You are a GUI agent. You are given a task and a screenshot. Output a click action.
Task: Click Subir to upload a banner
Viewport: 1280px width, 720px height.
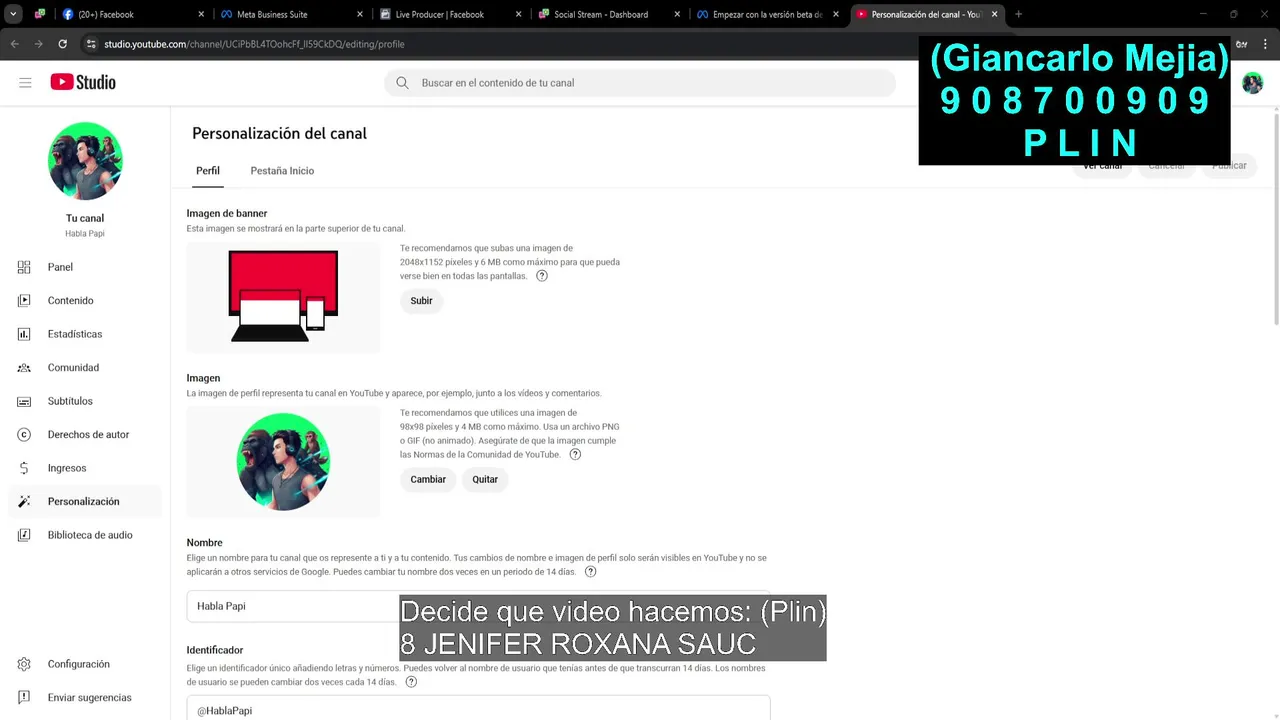tap(421, 301)
